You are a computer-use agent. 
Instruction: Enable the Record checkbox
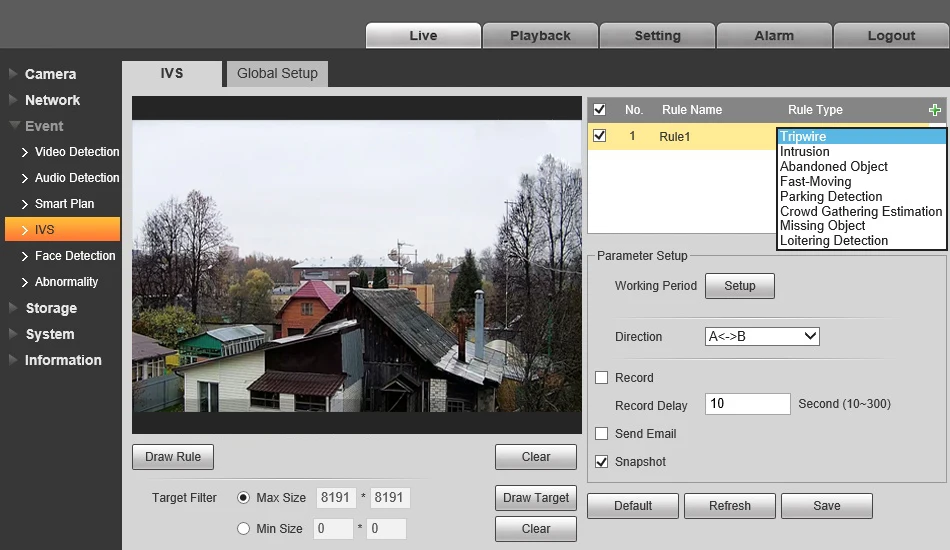click(x=601, y=377)
